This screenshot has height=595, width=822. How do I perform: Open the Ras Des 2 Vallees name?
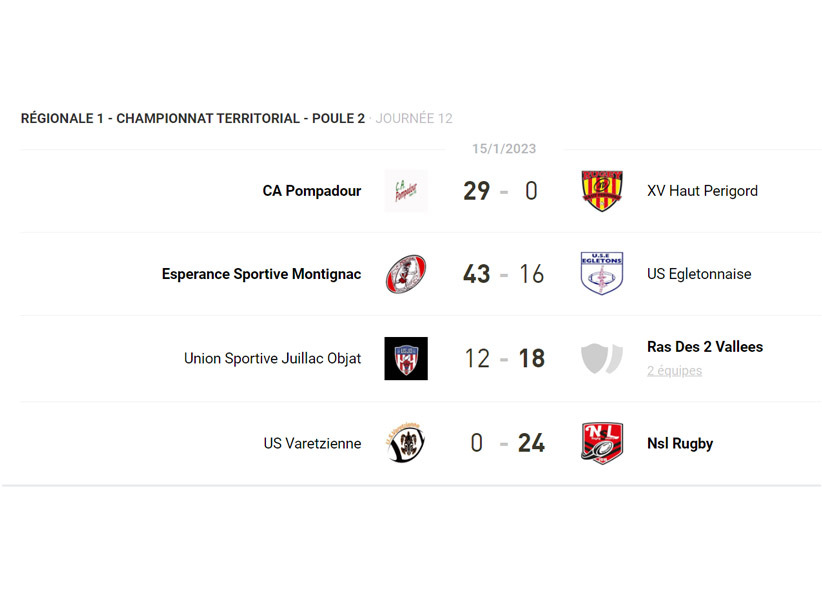pyautogui.click(x=704, y=347)
